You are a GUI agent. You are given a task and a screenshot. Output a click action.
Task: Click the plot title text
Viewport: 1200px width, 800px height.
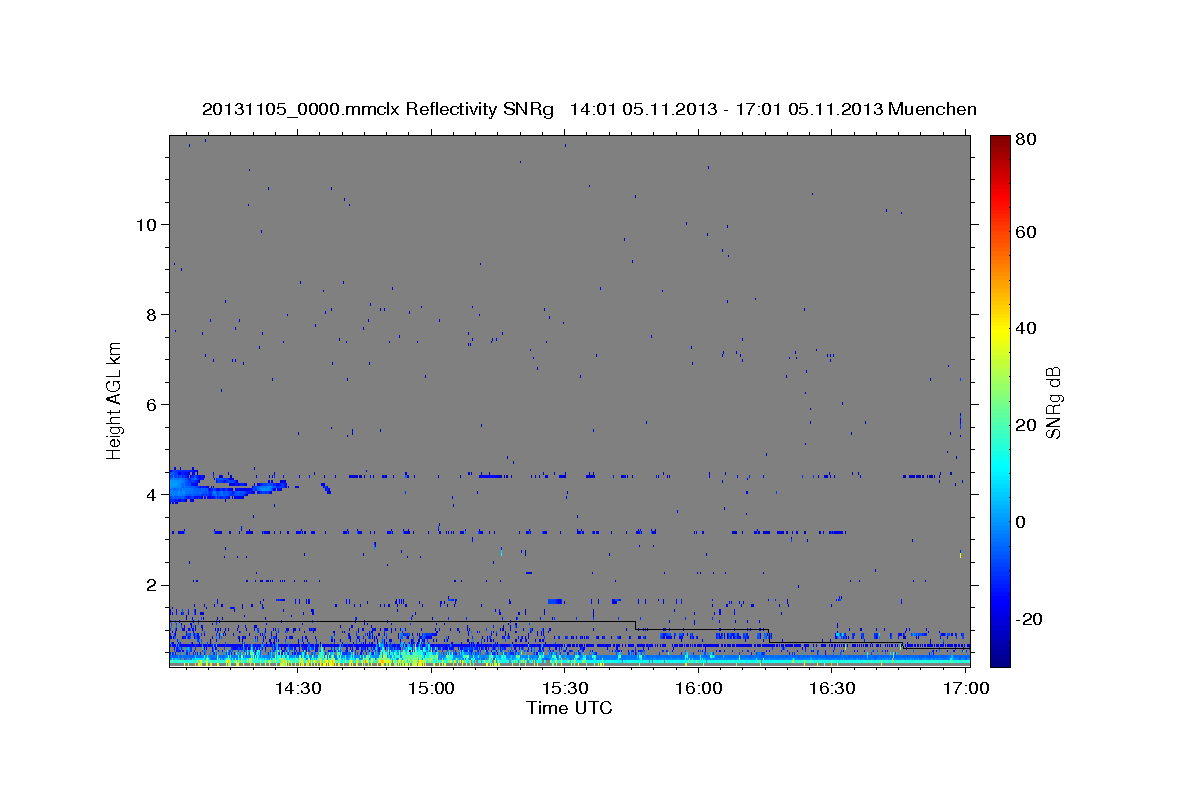(x=589, y=109)
